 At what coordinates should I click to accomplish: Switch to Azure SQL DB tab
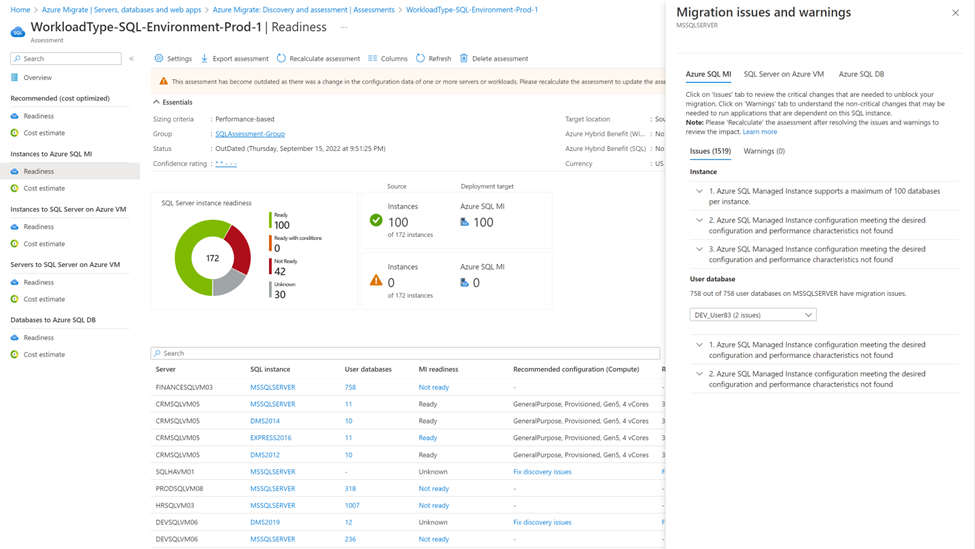(861, 74)
